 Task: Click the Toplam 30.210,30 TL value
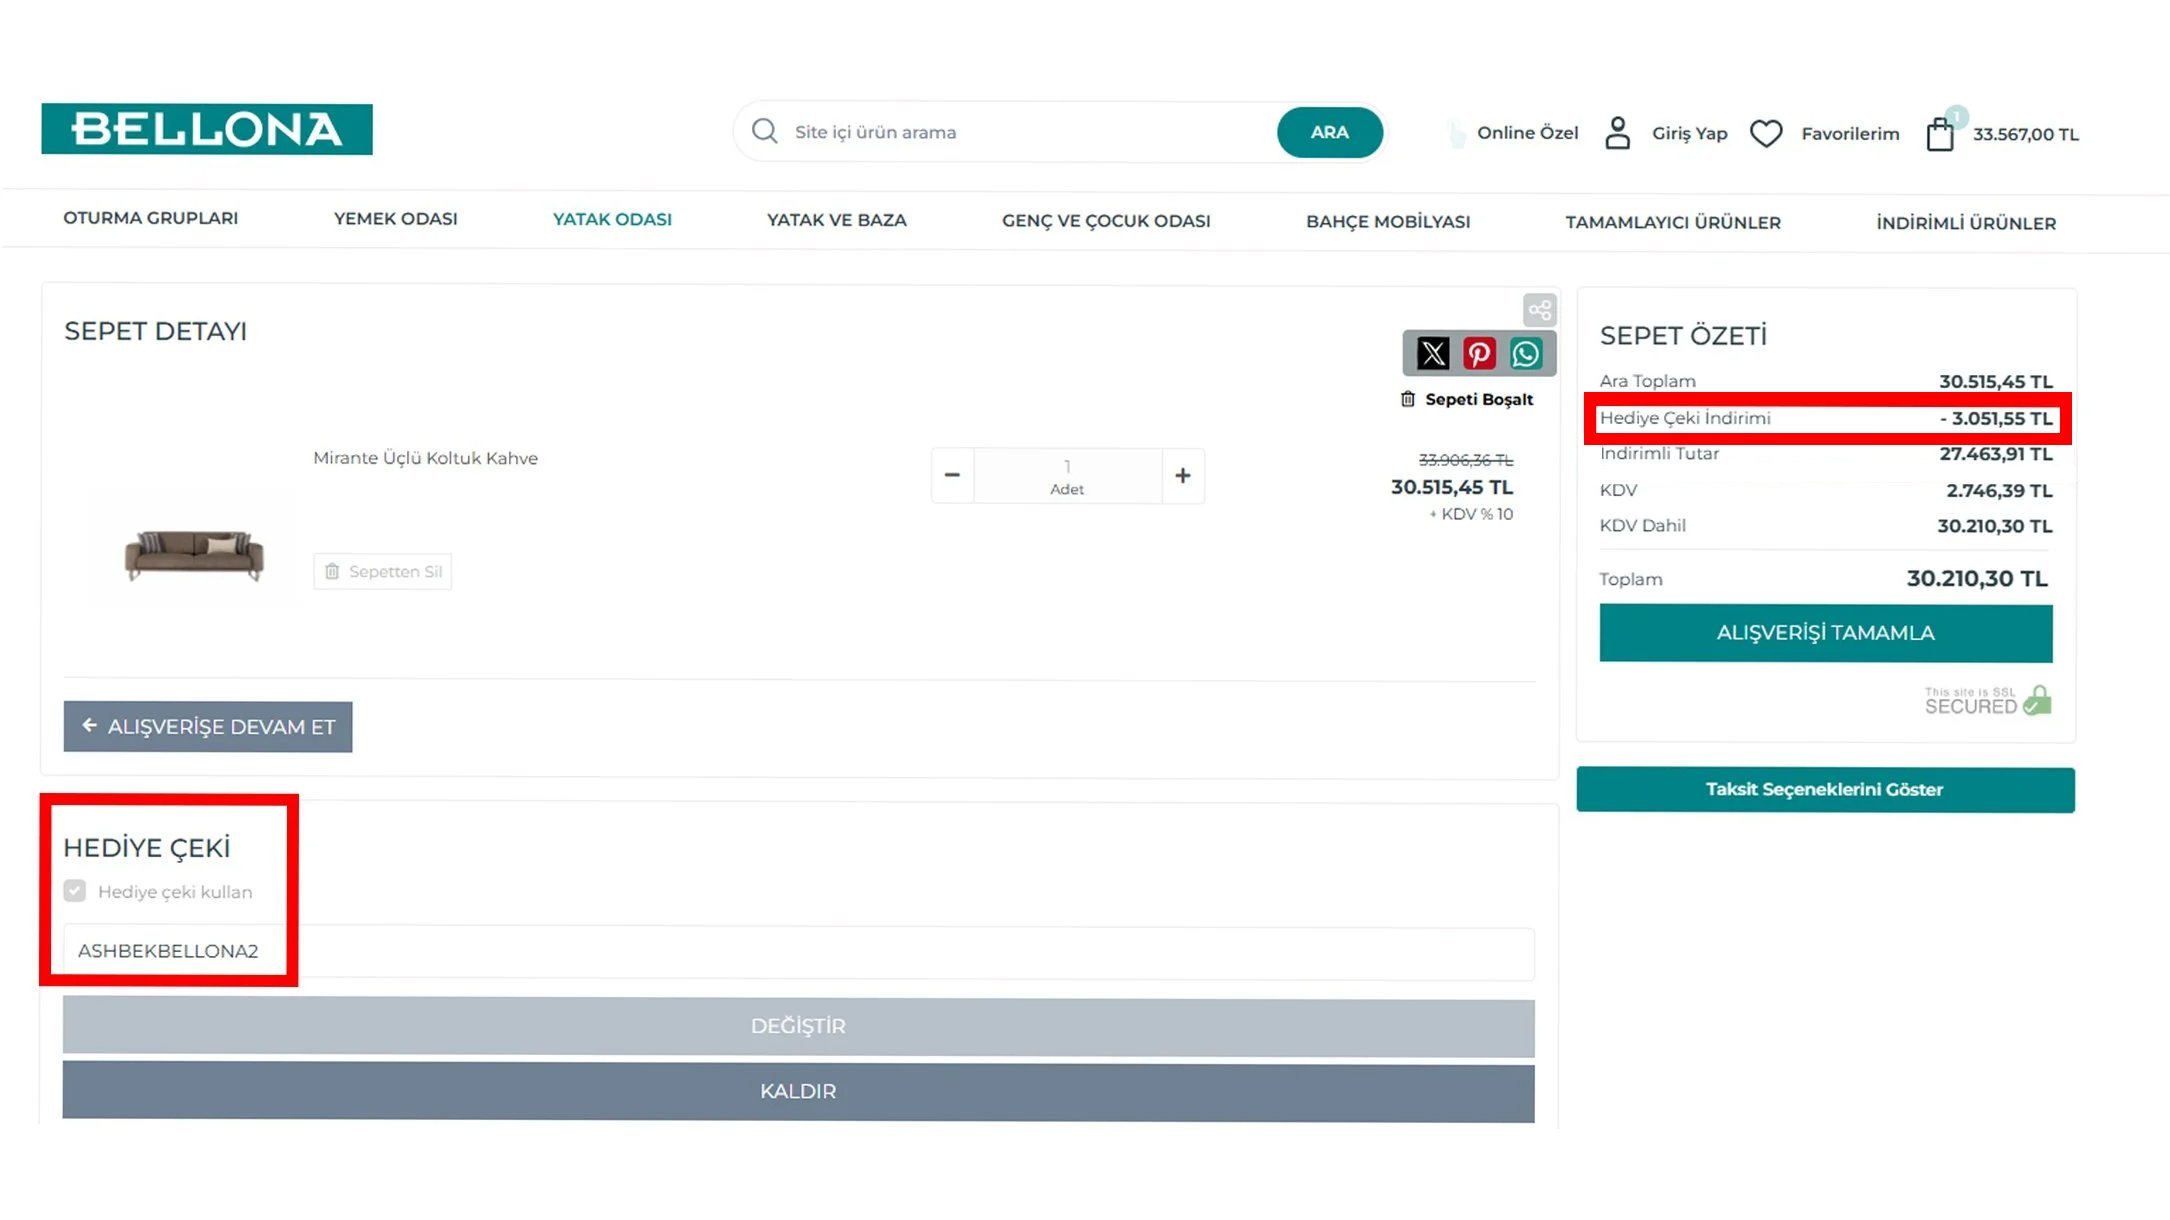[x=1977, y=579]
